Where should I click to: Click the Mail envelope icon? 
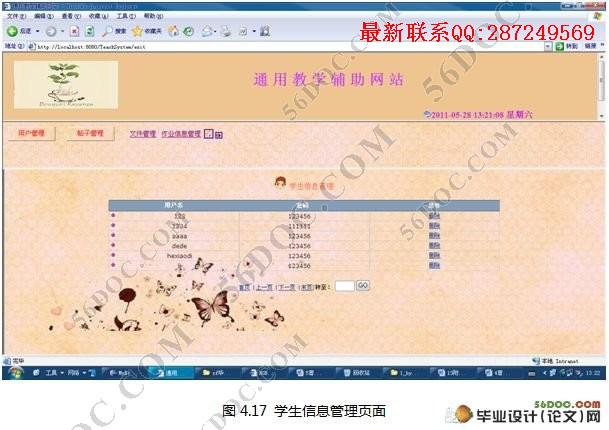[x=207, y=31]
